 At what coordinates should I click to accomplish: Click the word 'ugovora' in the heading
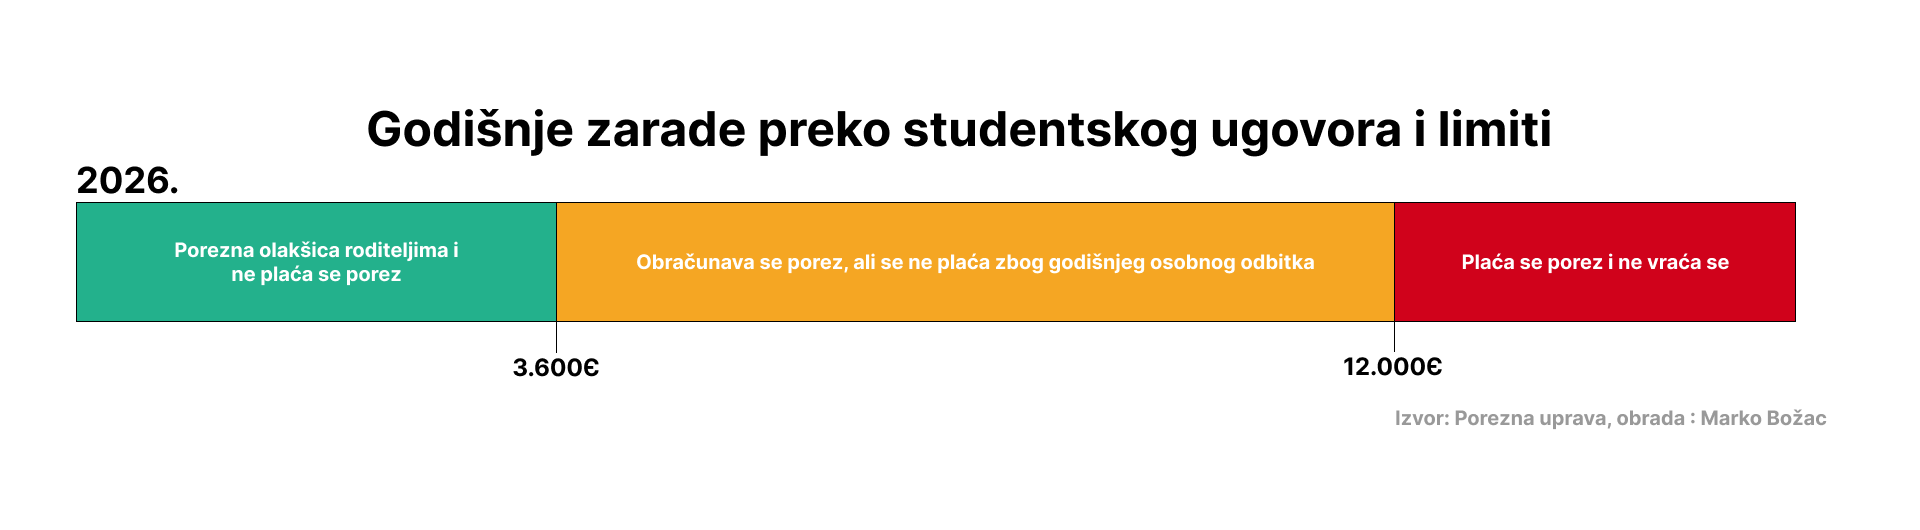[x=1306, y=130]
